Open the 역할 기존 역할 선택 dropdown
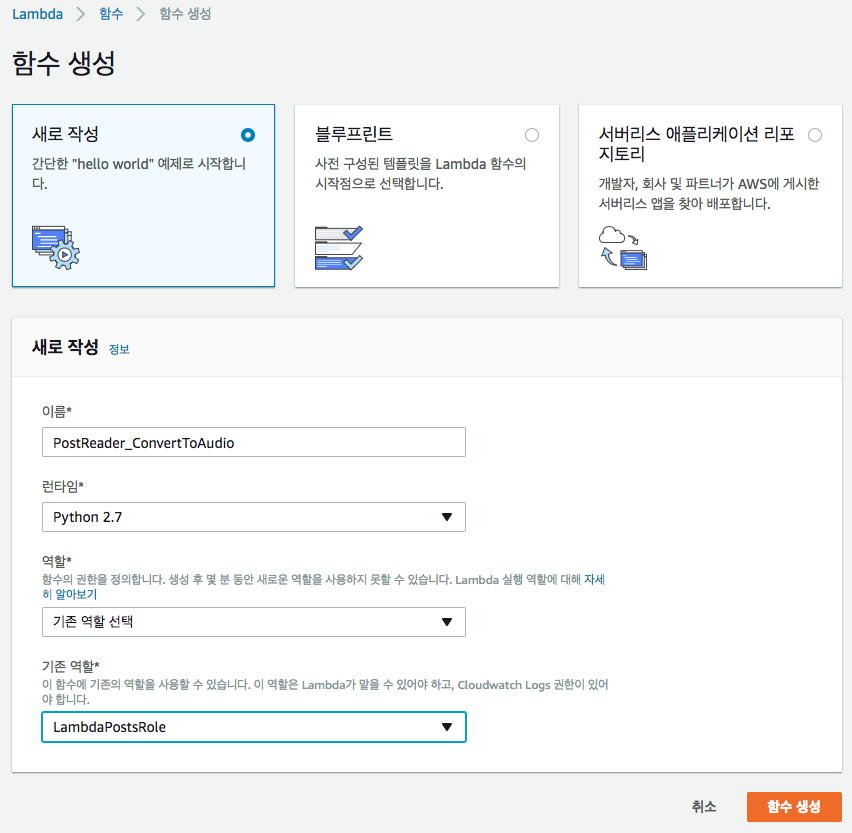 [254, 622]
